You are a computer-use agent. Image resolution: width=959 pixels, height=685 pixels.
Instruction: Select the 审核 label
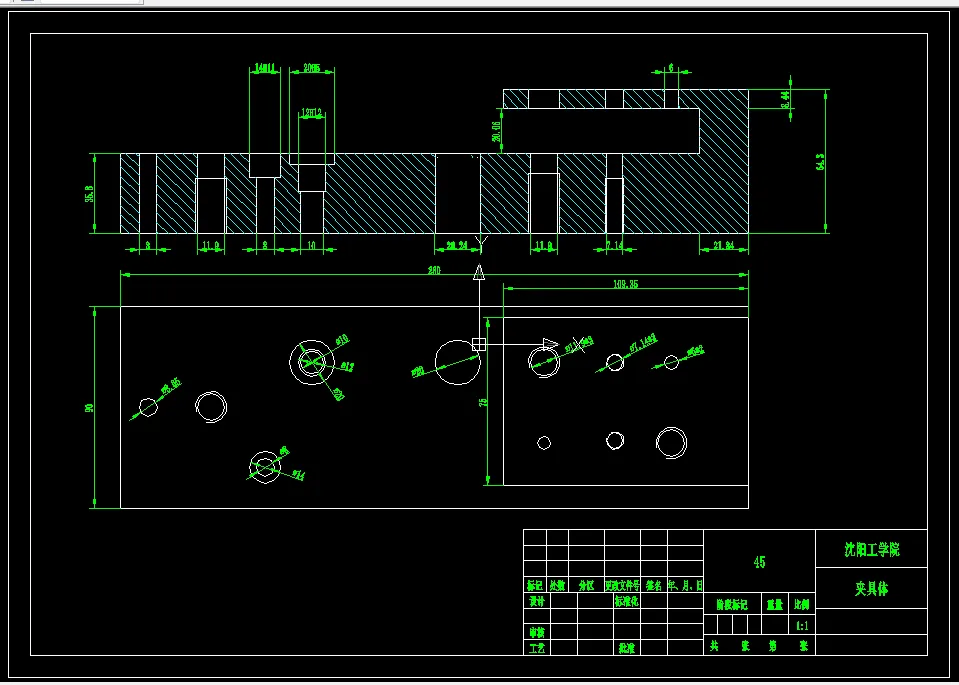pos(536,632)
